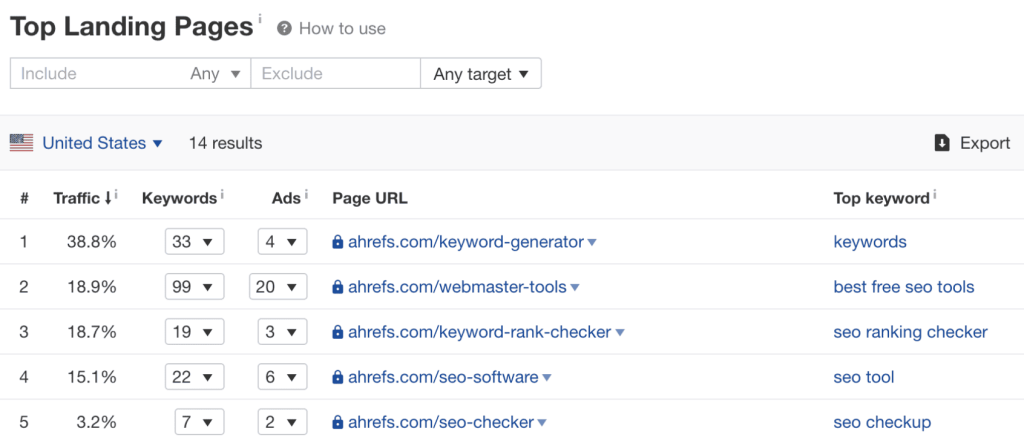This screenshot has width=1024, height=440.
Task: Click the 'seo tool' keyword link
Action: click(864, 377)
